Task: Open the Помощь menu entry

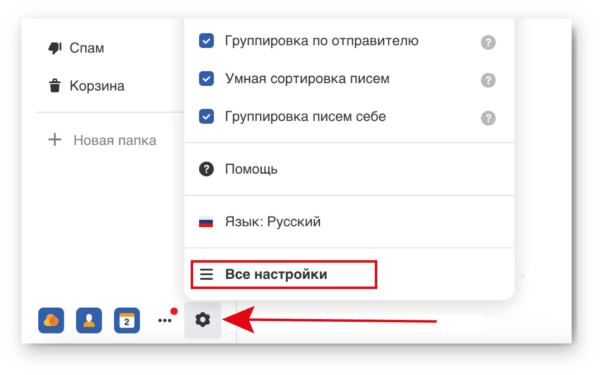Action: point(349,169)
